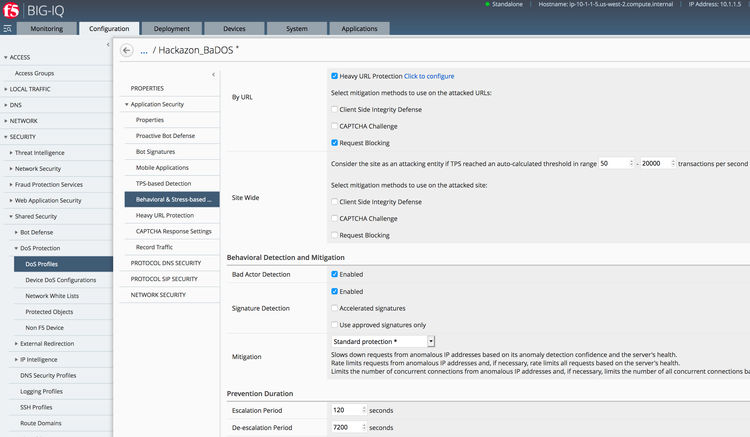The height and width of the screenshot is (437, 750).
Task: Switch to the Monitoring tab
Action: pyautogui.click(x=46, y=29)
